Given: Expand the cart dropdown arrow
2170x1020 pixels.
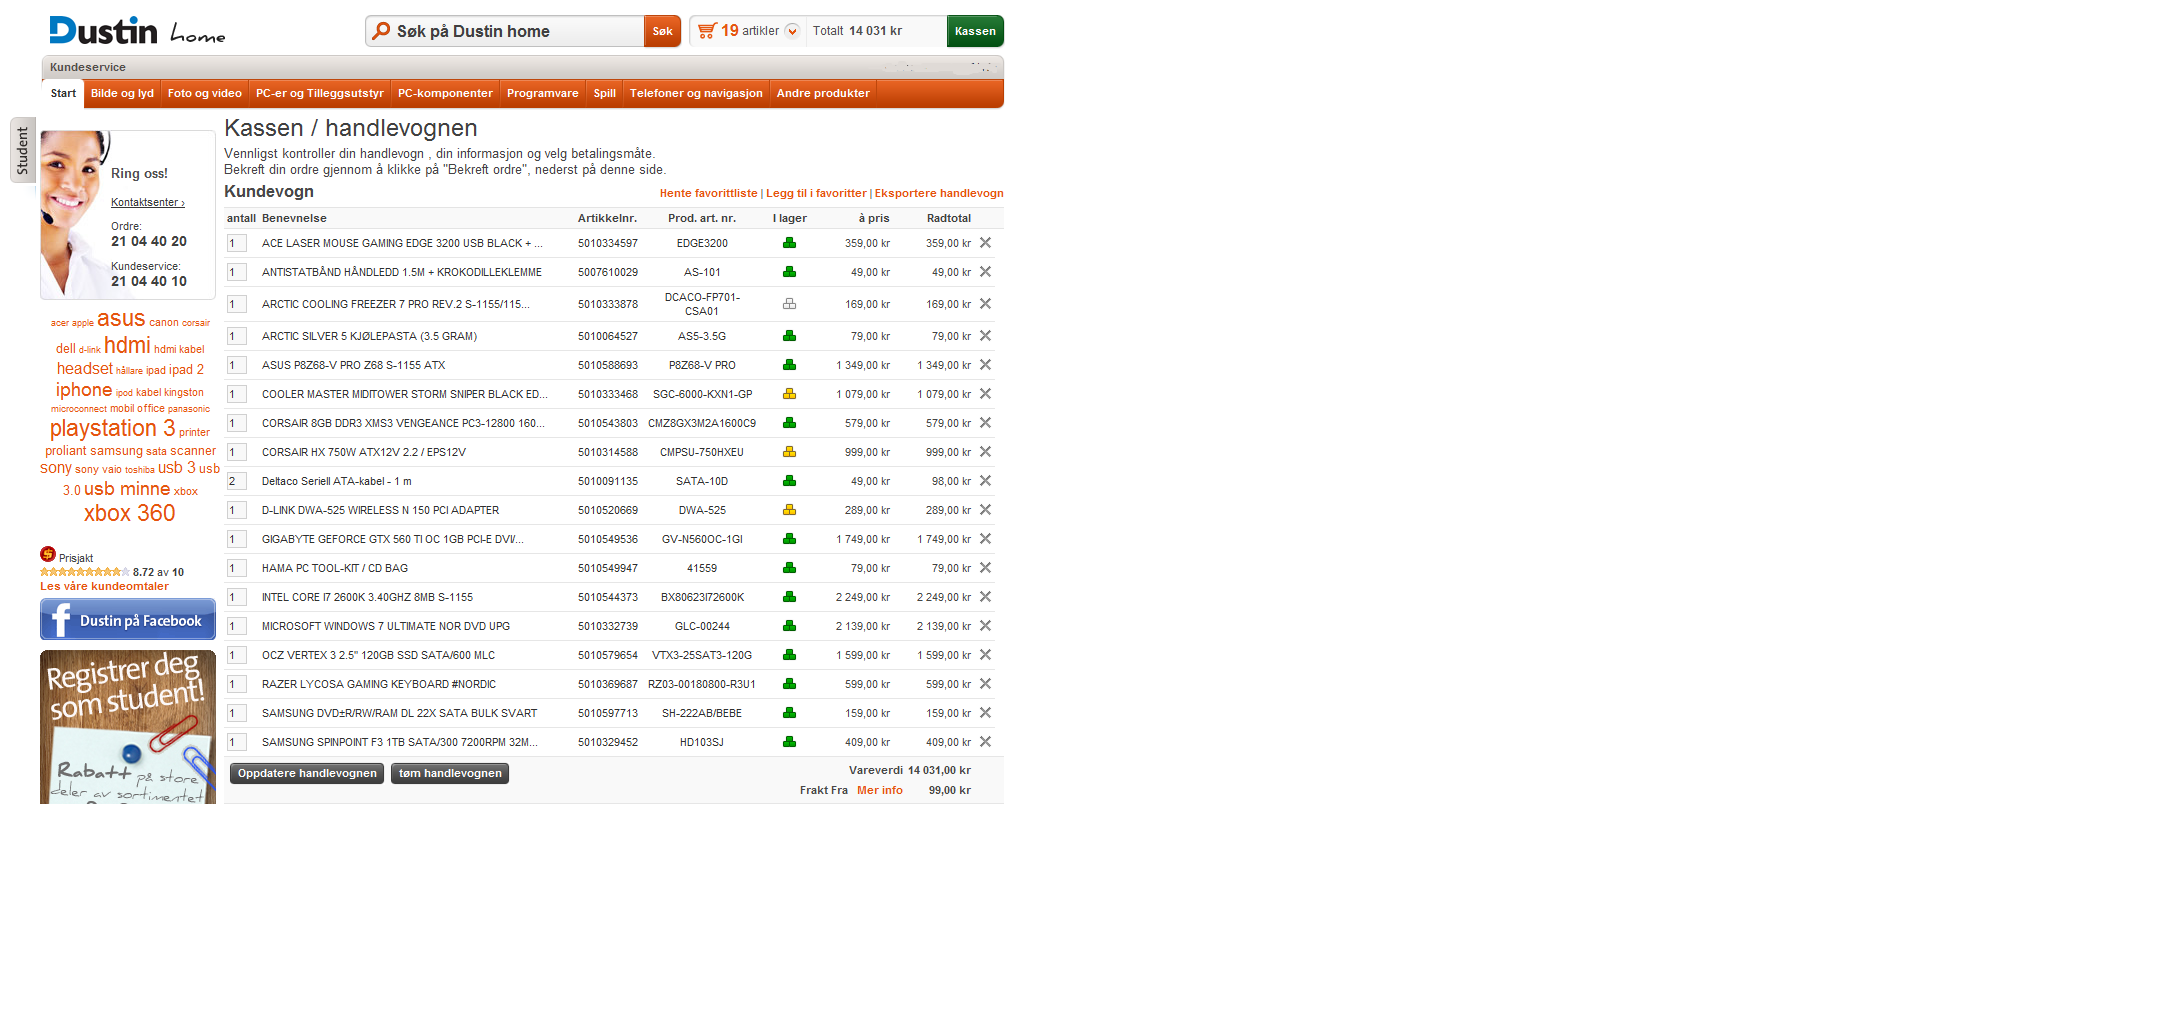Looking at the screenshot, I should (792, 31).
